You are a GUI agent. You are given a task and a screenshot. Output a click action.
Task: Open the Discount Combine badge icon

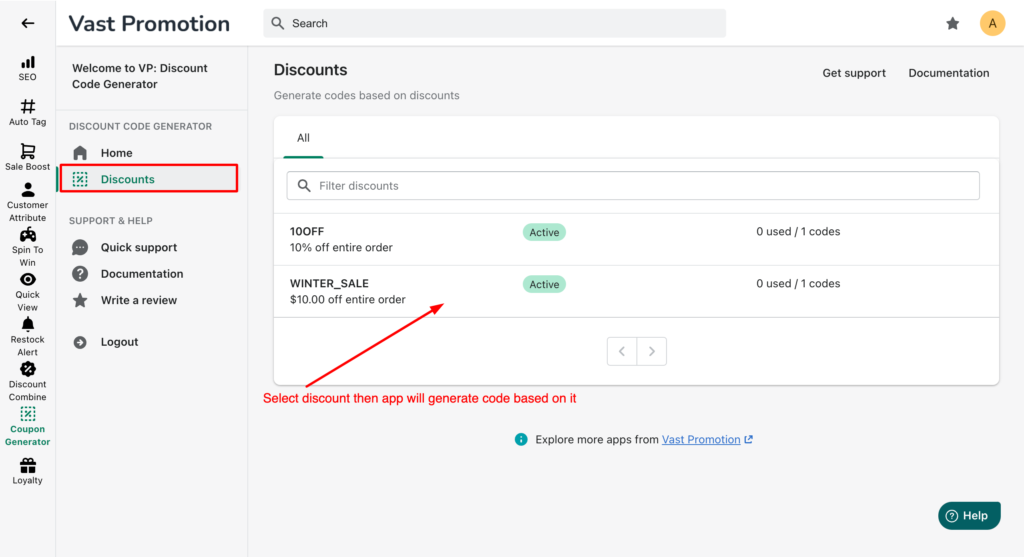pyautogui.click(x=27, y=369)
